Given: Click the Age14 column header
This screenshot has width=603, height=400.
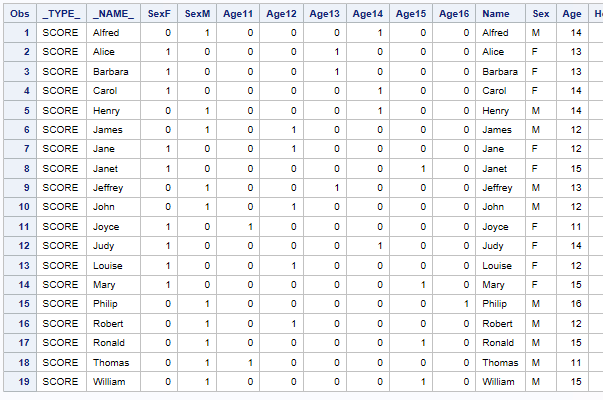Looking at the screenshot, I should tap(368, 14).
